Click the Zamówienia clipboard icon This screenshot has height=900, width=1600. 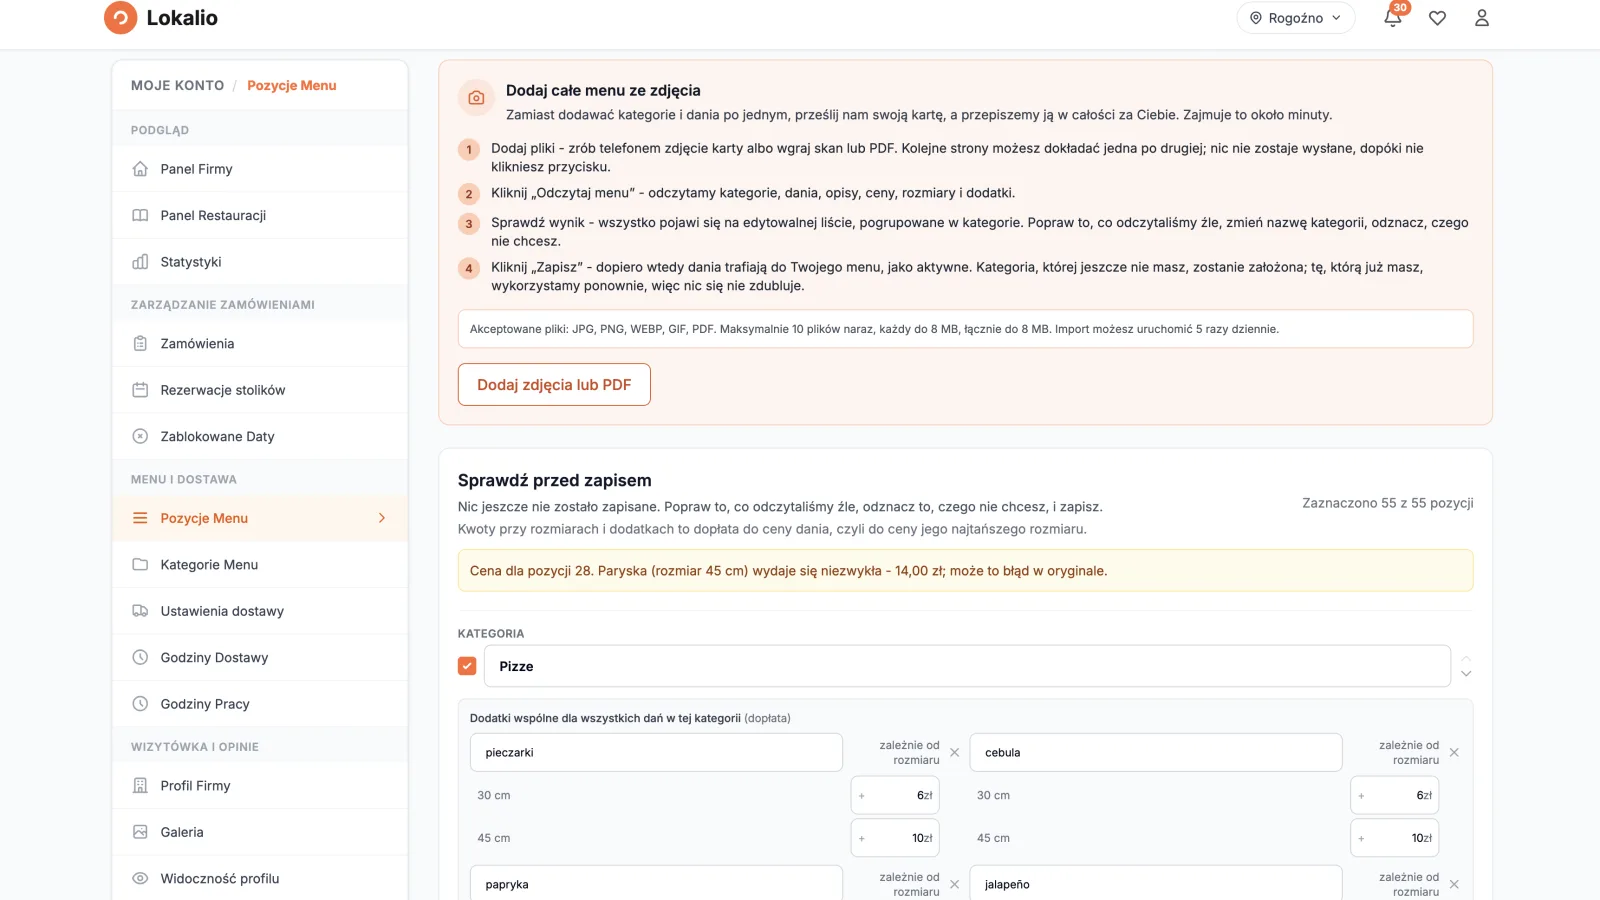(x=140, y=344)
